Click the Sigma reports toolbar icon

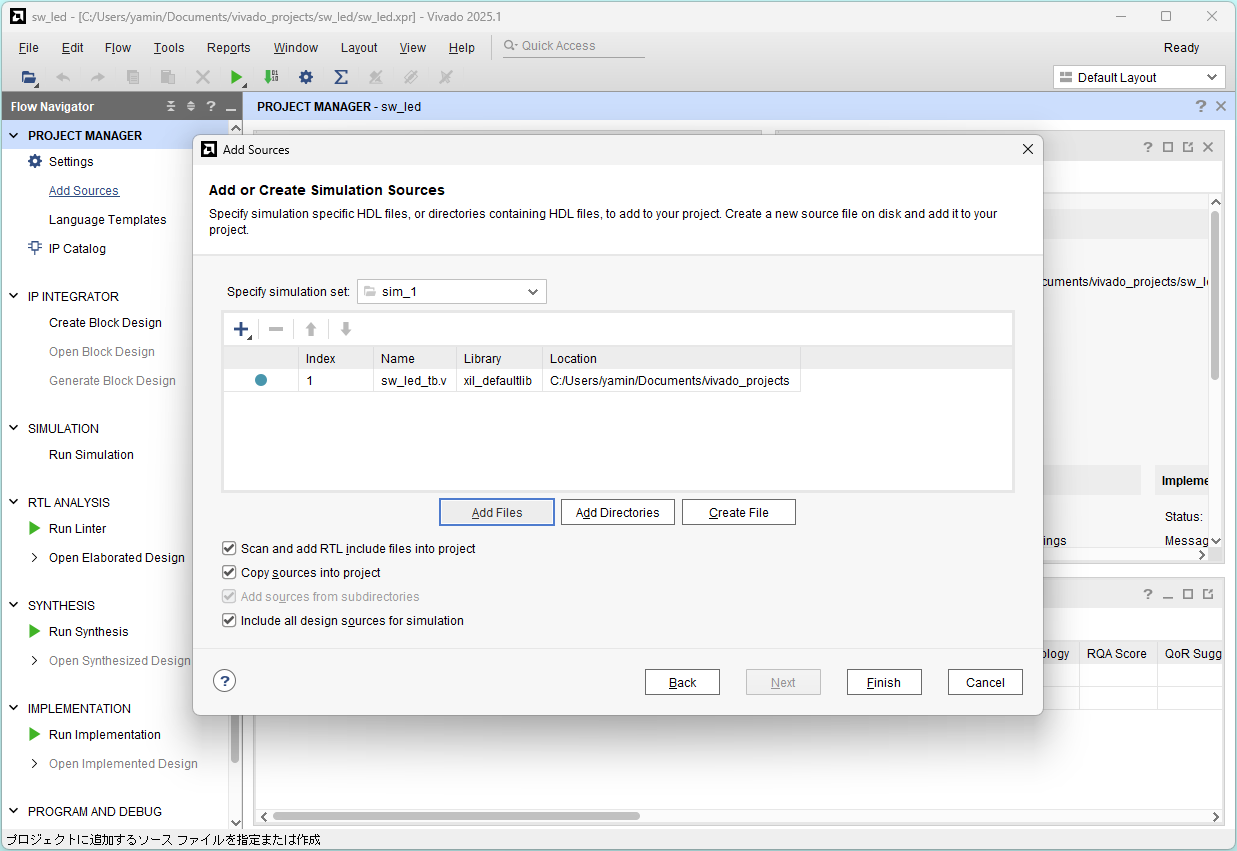point(340,77)
